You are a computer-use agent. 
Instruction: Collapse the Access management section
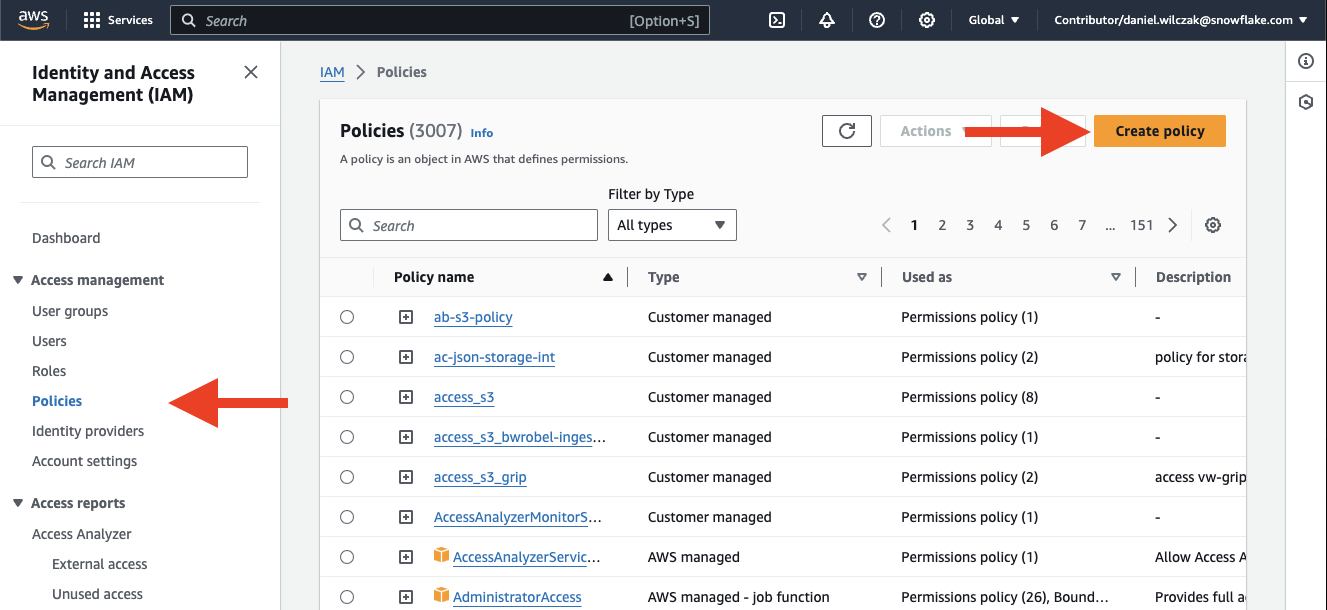(18, 280)
